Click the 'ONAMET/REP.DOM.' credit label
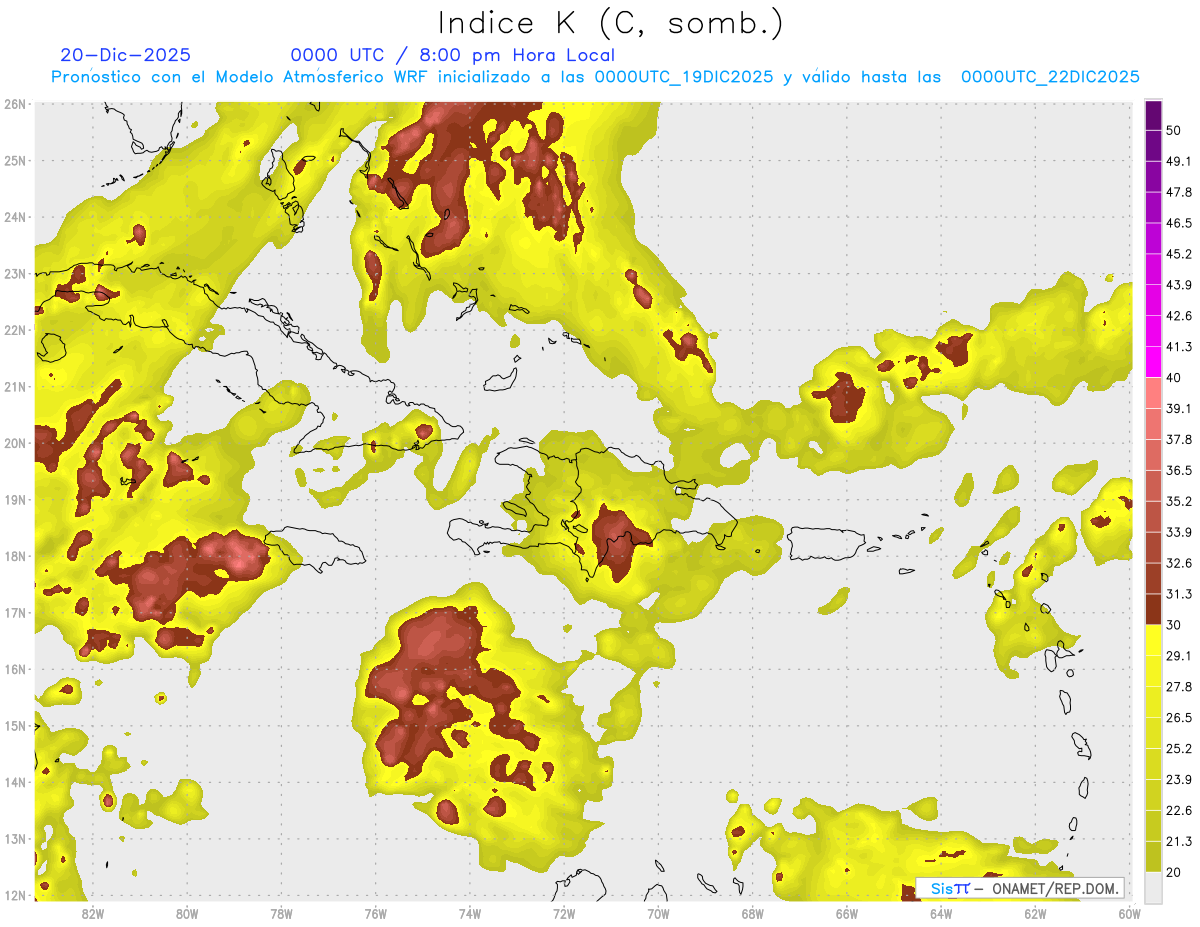The height and width of the screenshot is (927, 1200). pyautogui.click(x=1054, y=888)
